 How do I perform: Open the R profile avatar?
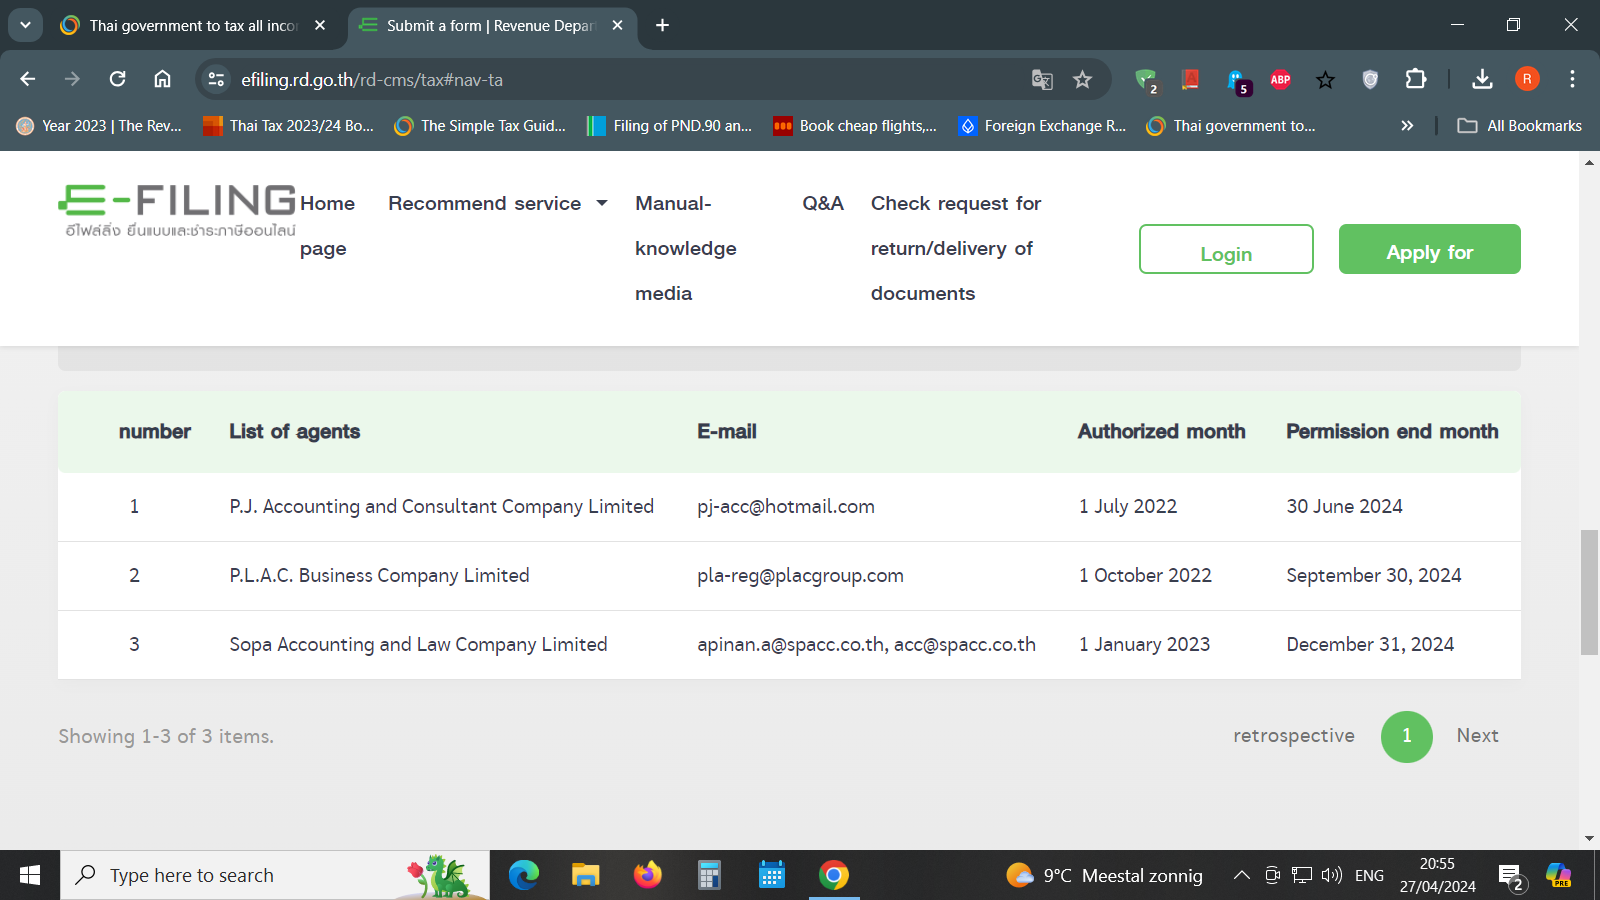pyautogui.click(x=1527, y=79)
